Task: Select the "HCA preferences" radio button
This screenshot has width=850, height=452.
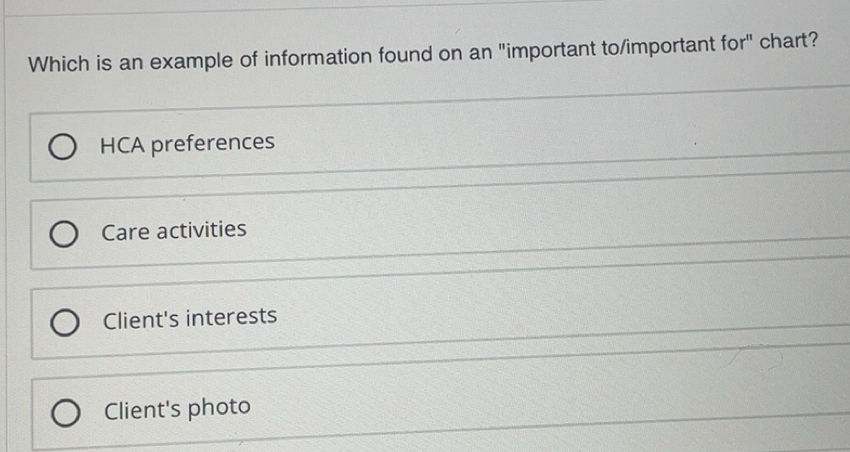Action: [62, 147]
